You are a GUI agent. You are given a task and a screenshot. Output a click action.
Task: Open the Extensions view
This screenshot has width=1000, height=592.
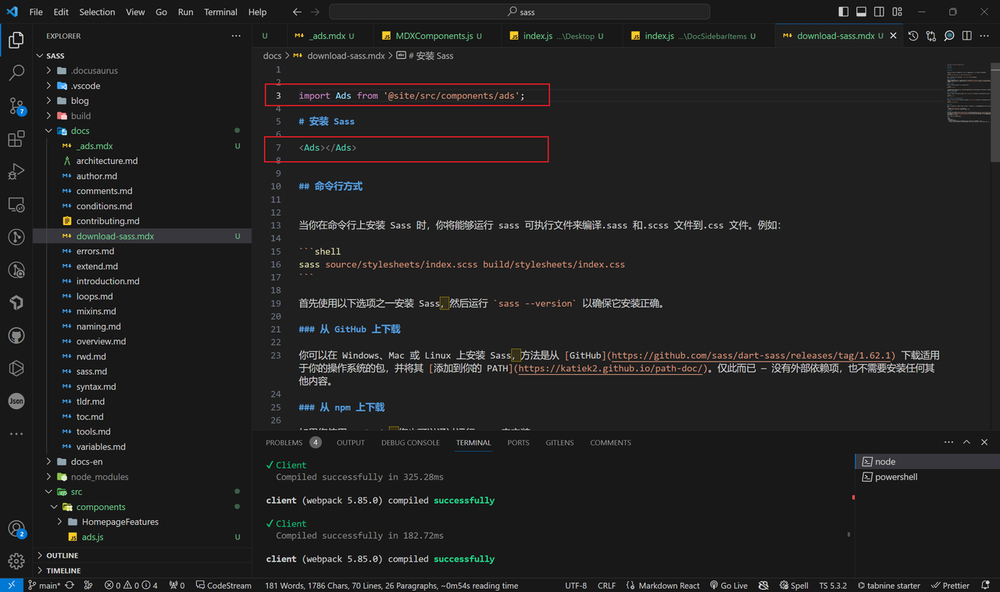[15, 139]
